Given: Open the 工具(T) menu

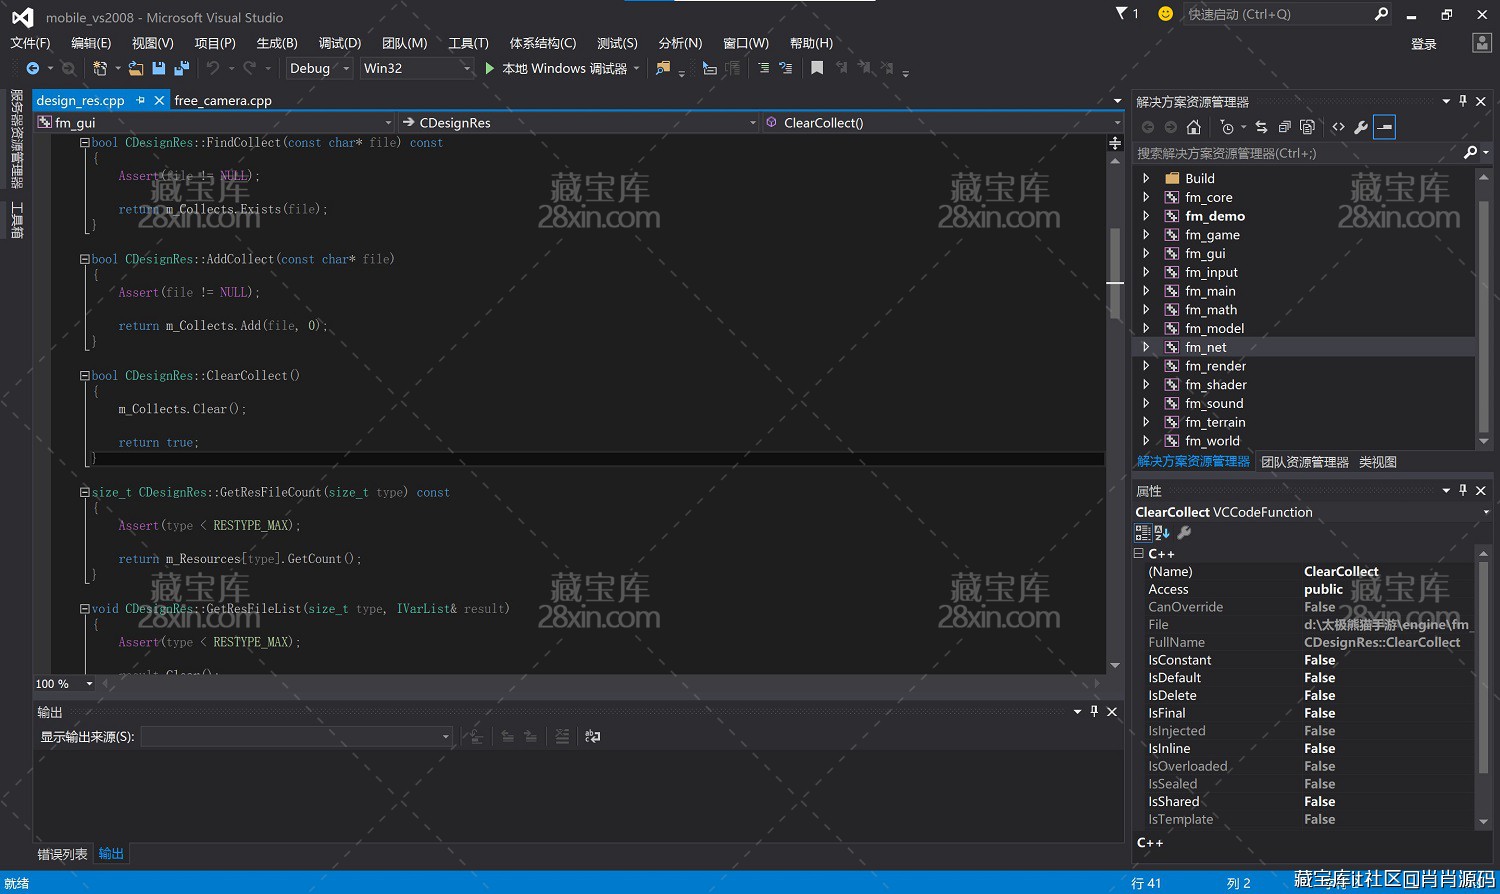Looking at the screenshot, I should [x=468, y=43].
